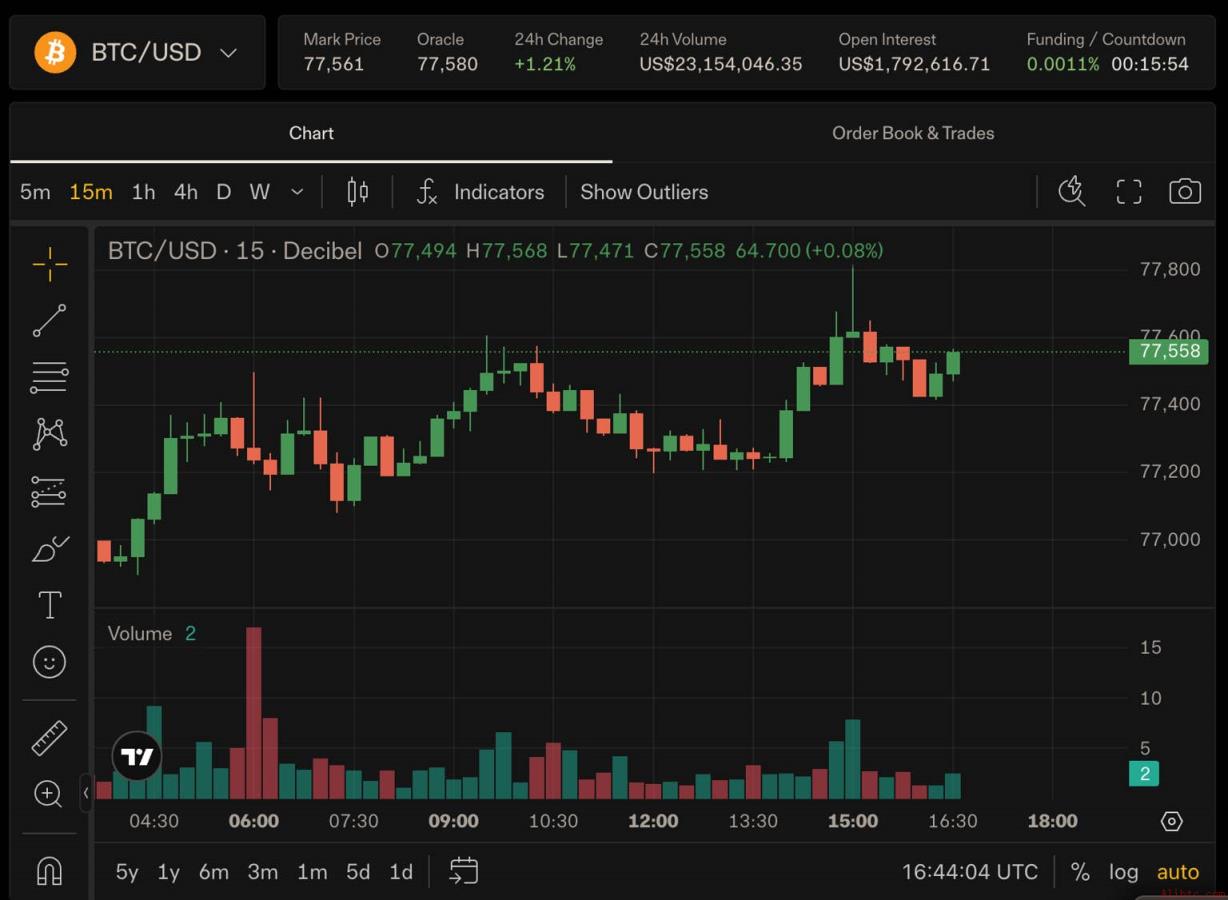Open the emoji icons tool
The image size is (1228, 900).
(49, 662)
